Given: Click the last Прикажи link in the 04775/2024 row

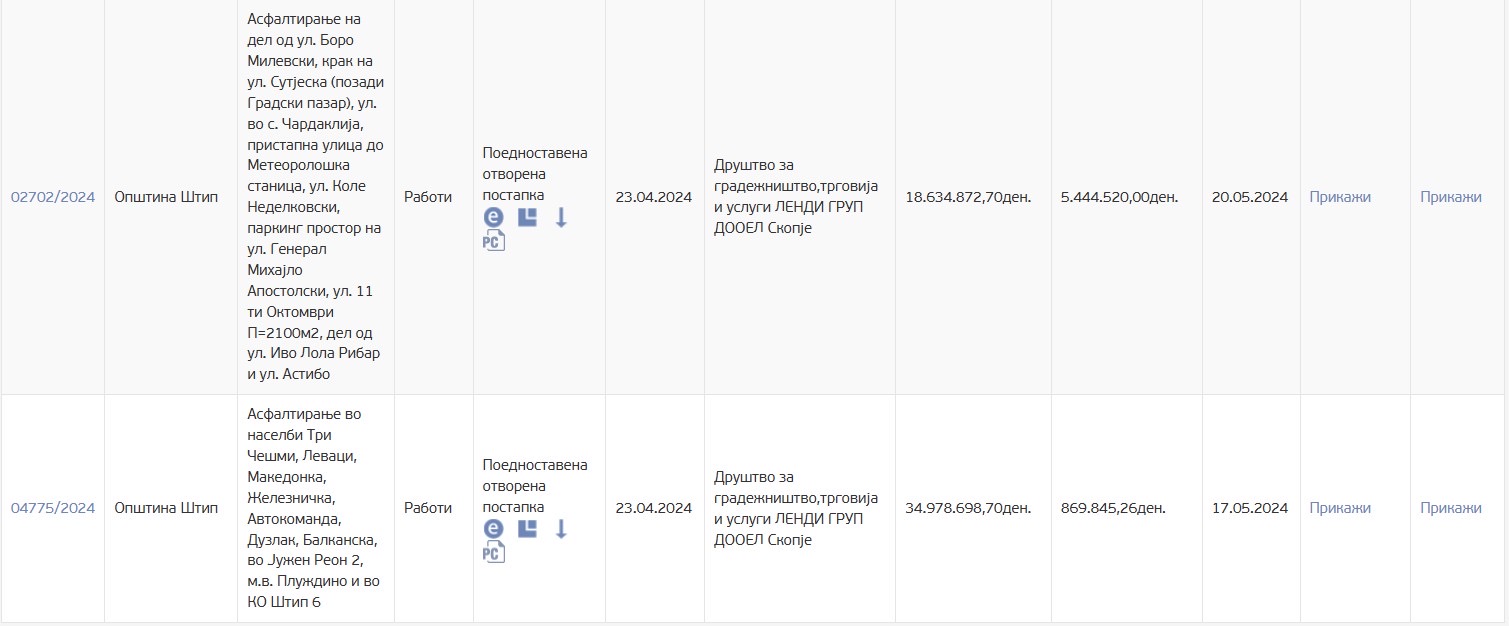Looking at the screenshot, I should (x=1451, y=508).
